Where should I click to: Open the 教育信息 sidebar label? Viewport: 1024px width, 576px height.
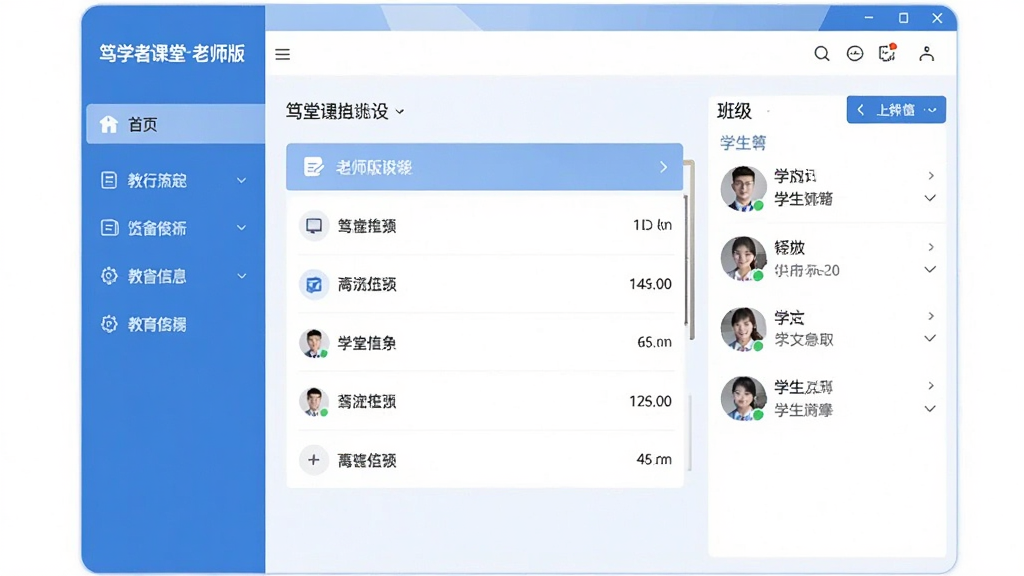157,276
